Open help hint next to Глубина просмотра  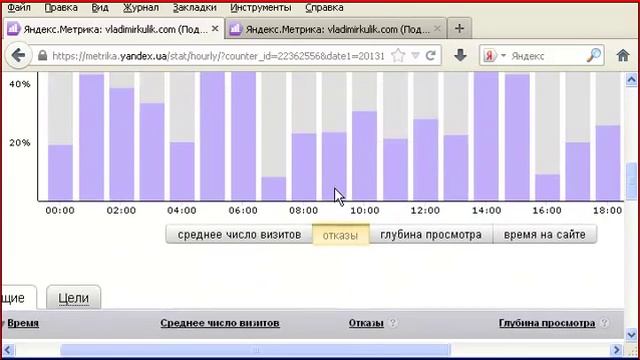[604, 323]
